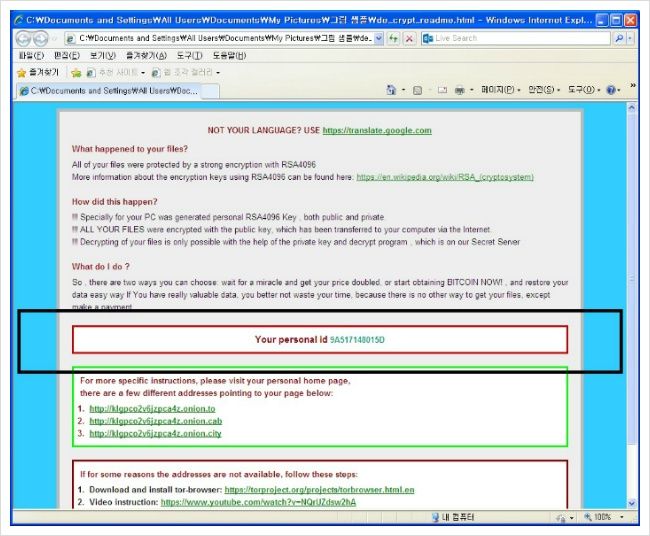Open the 안전(S) safety dropdown menu
The image size is (650, 536).
(544, 90)
